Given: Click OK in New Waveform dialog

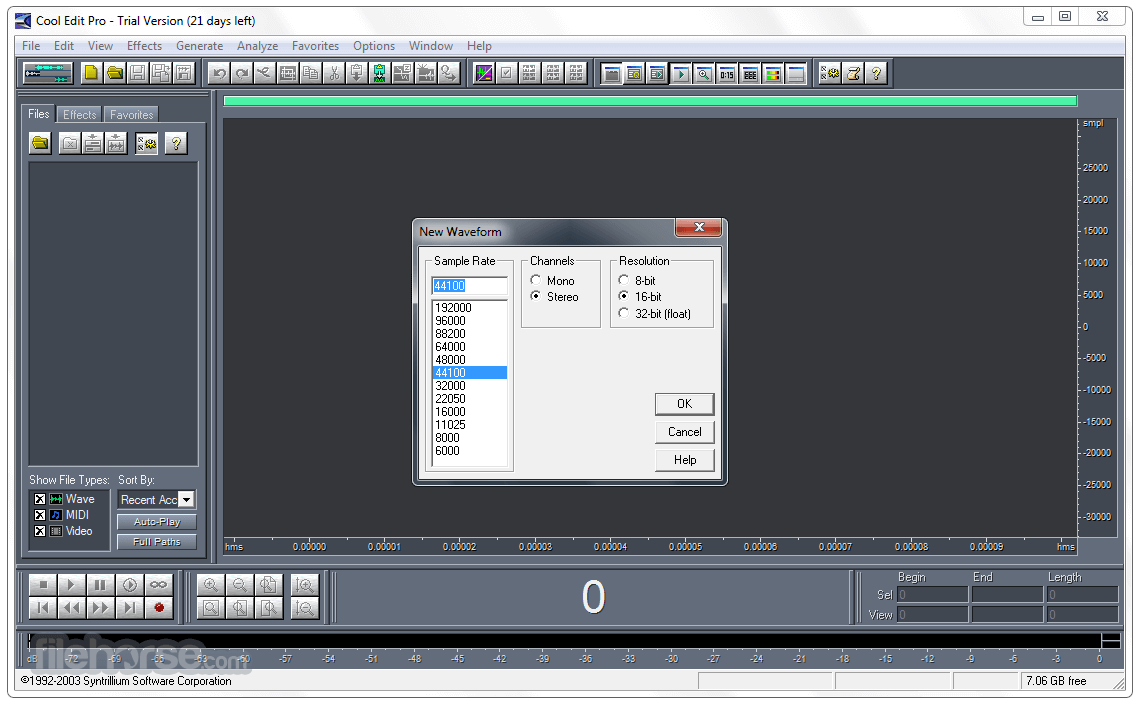Looking at the screenshot, I should pyautogui.click(x=685, y=404).
